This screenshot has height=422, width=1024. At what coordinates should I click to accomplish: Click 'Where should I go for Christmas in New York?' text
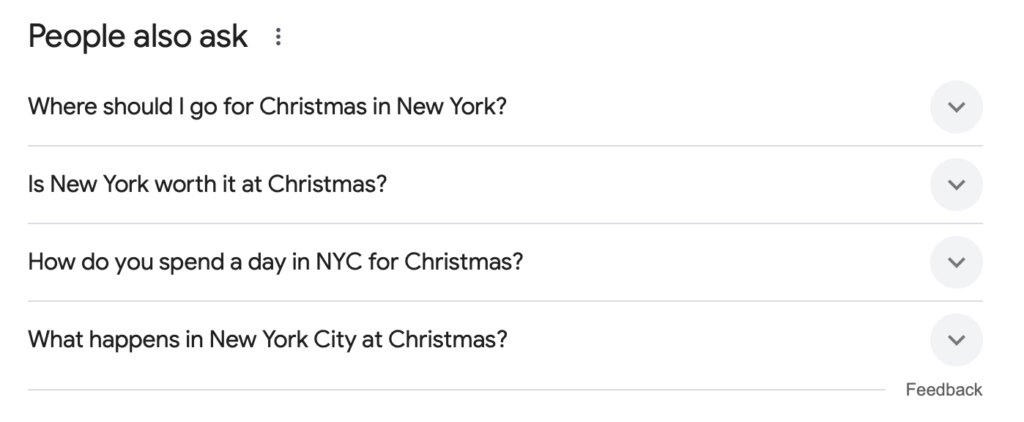[267, 107]
